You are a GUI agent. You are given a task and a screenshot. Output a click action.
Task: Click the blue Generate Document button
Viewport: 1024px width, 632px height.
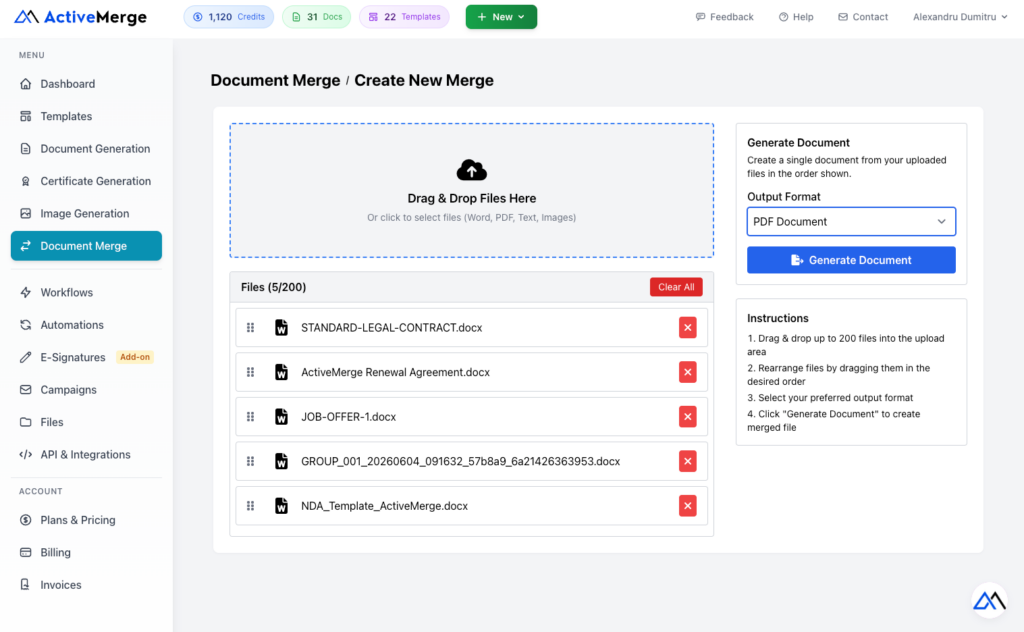851,260
